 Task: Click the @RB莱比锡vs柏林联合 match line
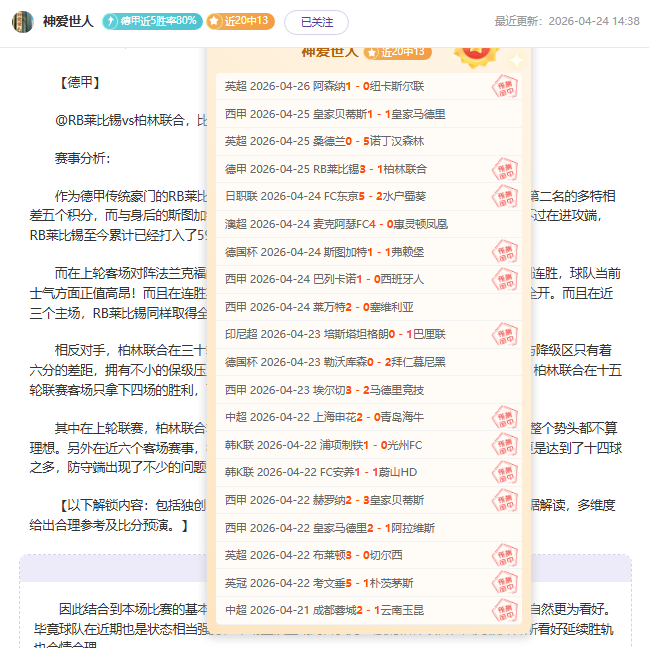pos(130,120)
